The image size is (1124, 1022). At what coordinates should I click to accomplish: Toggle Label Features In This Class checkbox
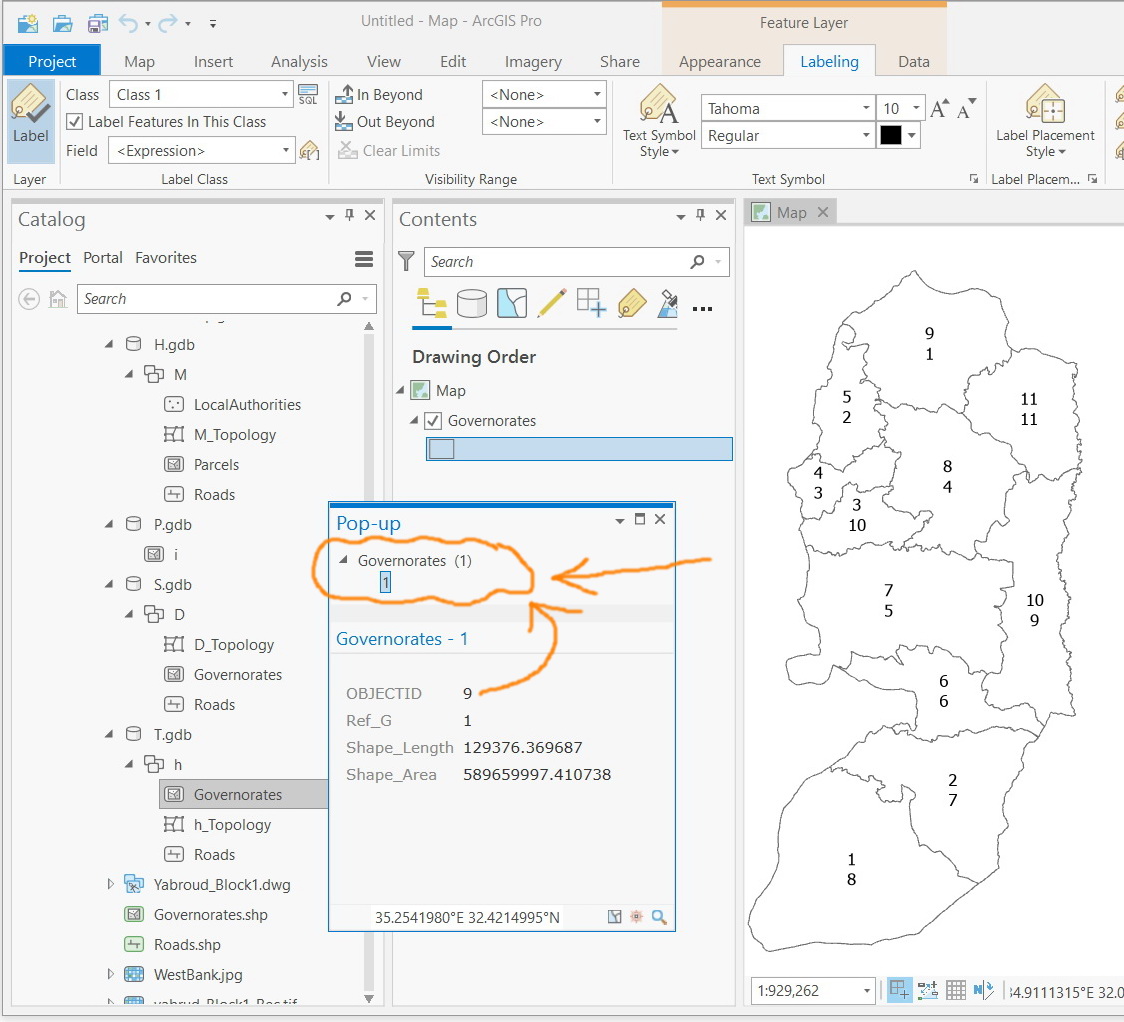point(75,122)
